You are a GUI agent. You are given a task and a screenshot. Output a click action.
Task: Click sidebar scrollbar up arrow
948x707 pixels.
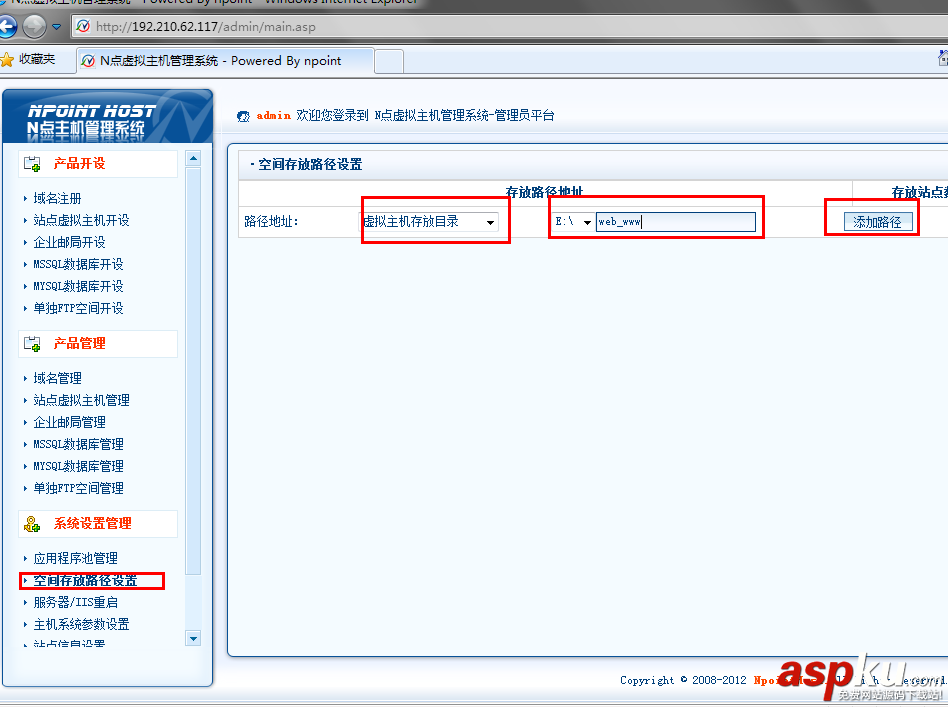click(x=193, y=159)
